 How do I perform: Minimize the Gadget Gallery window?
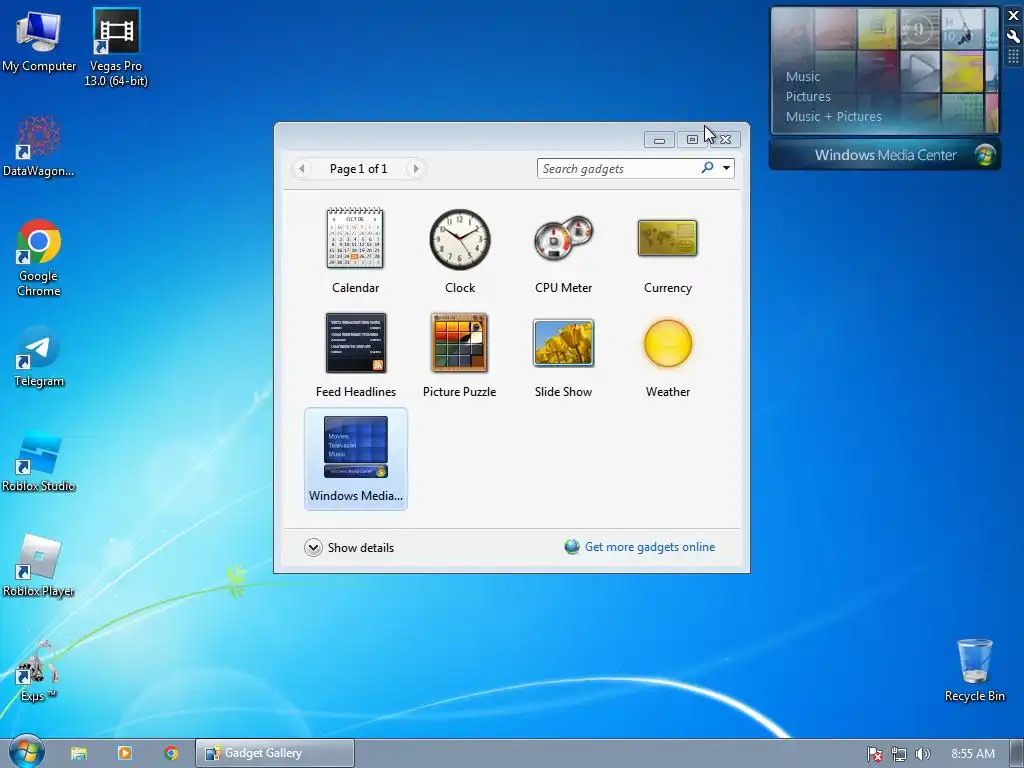click(659, 139)
